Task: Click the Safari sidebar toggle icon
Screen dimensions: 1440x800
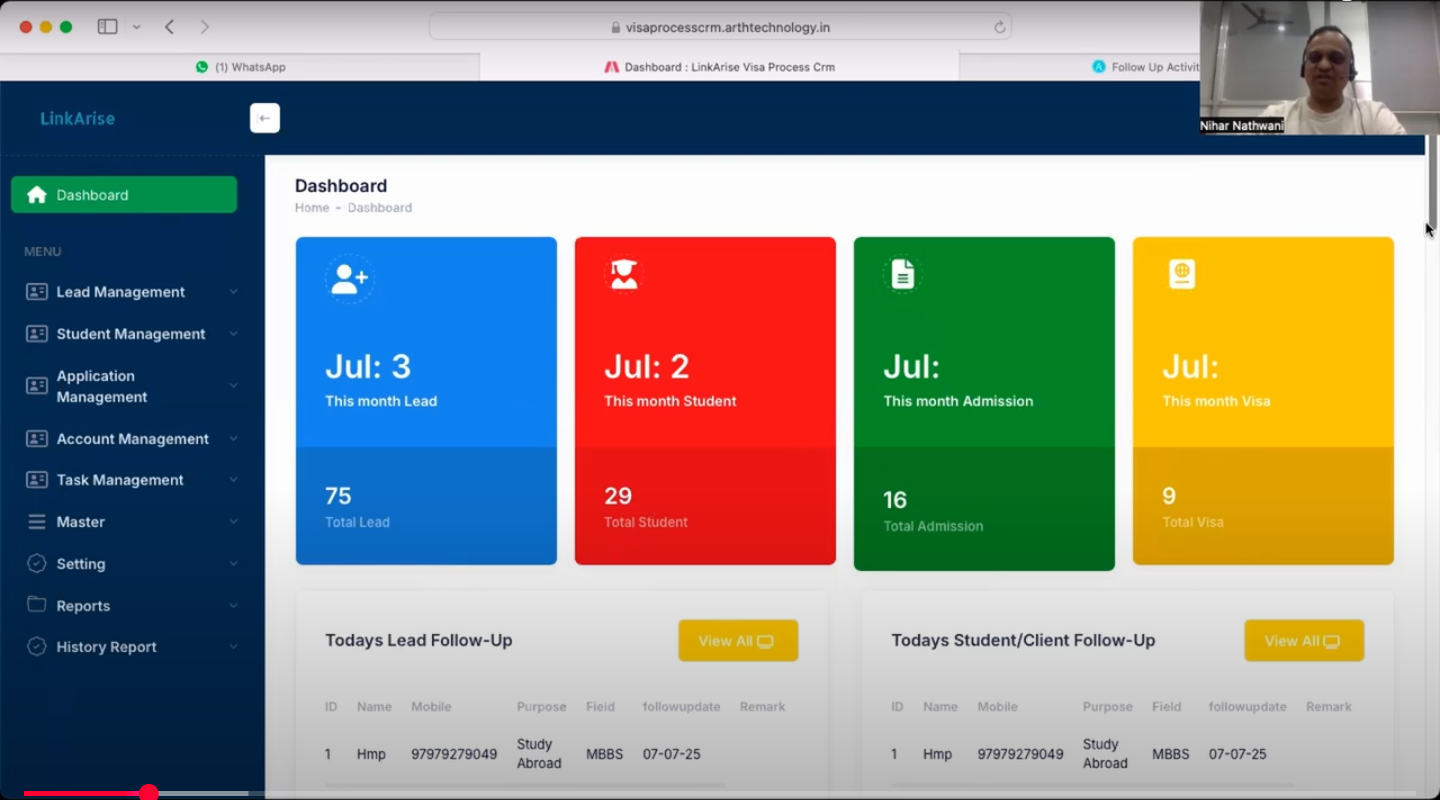Action: coord(107,27)
